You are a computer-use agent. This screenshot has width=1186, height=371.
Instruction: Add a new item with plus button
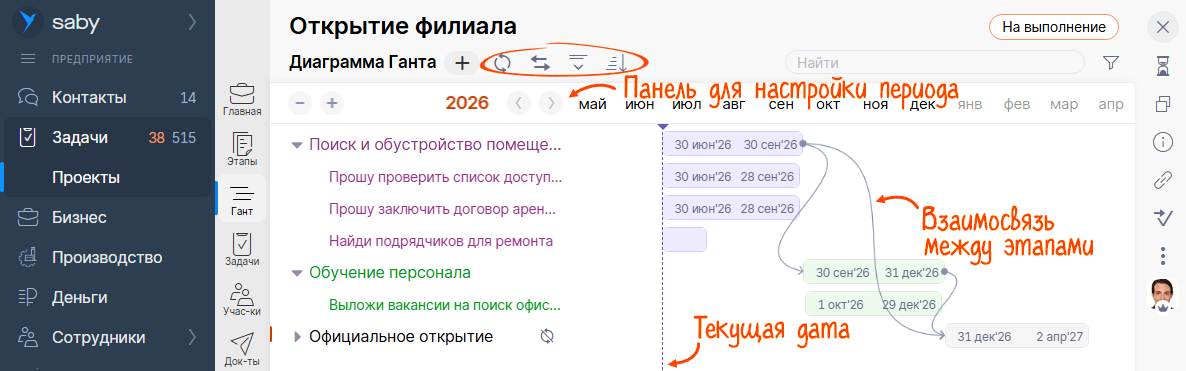(x=462, y=63)
